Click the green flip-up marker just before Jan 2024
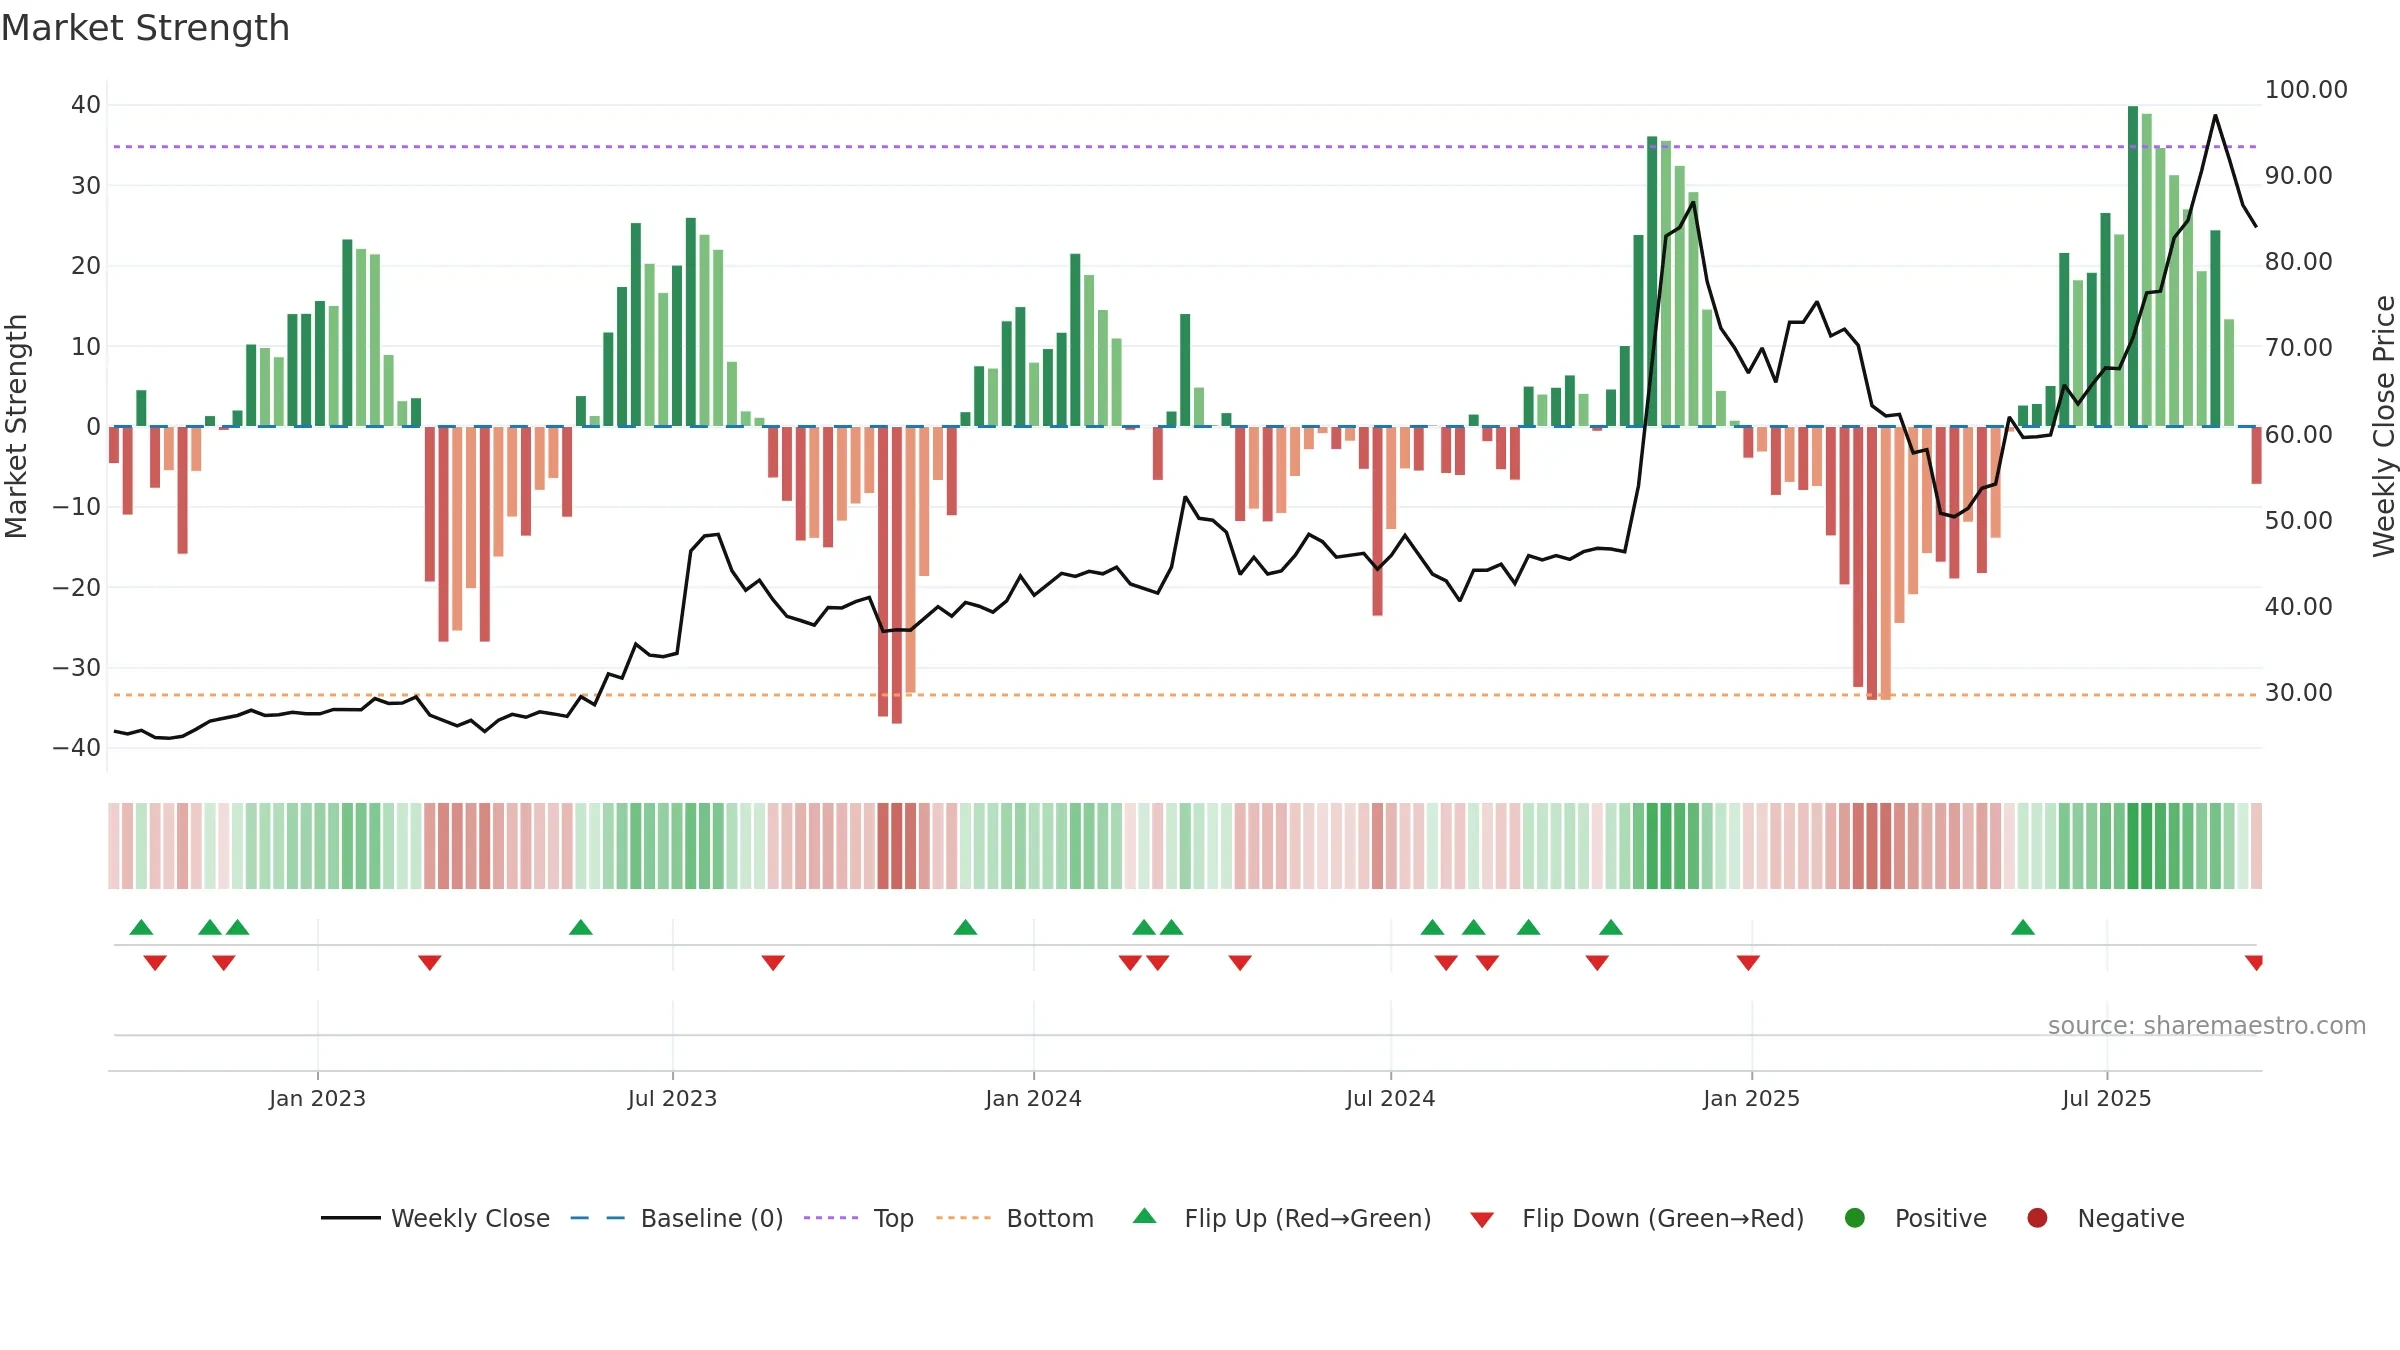Screen dimensions: 2400x1350 [x=965, y=927]
